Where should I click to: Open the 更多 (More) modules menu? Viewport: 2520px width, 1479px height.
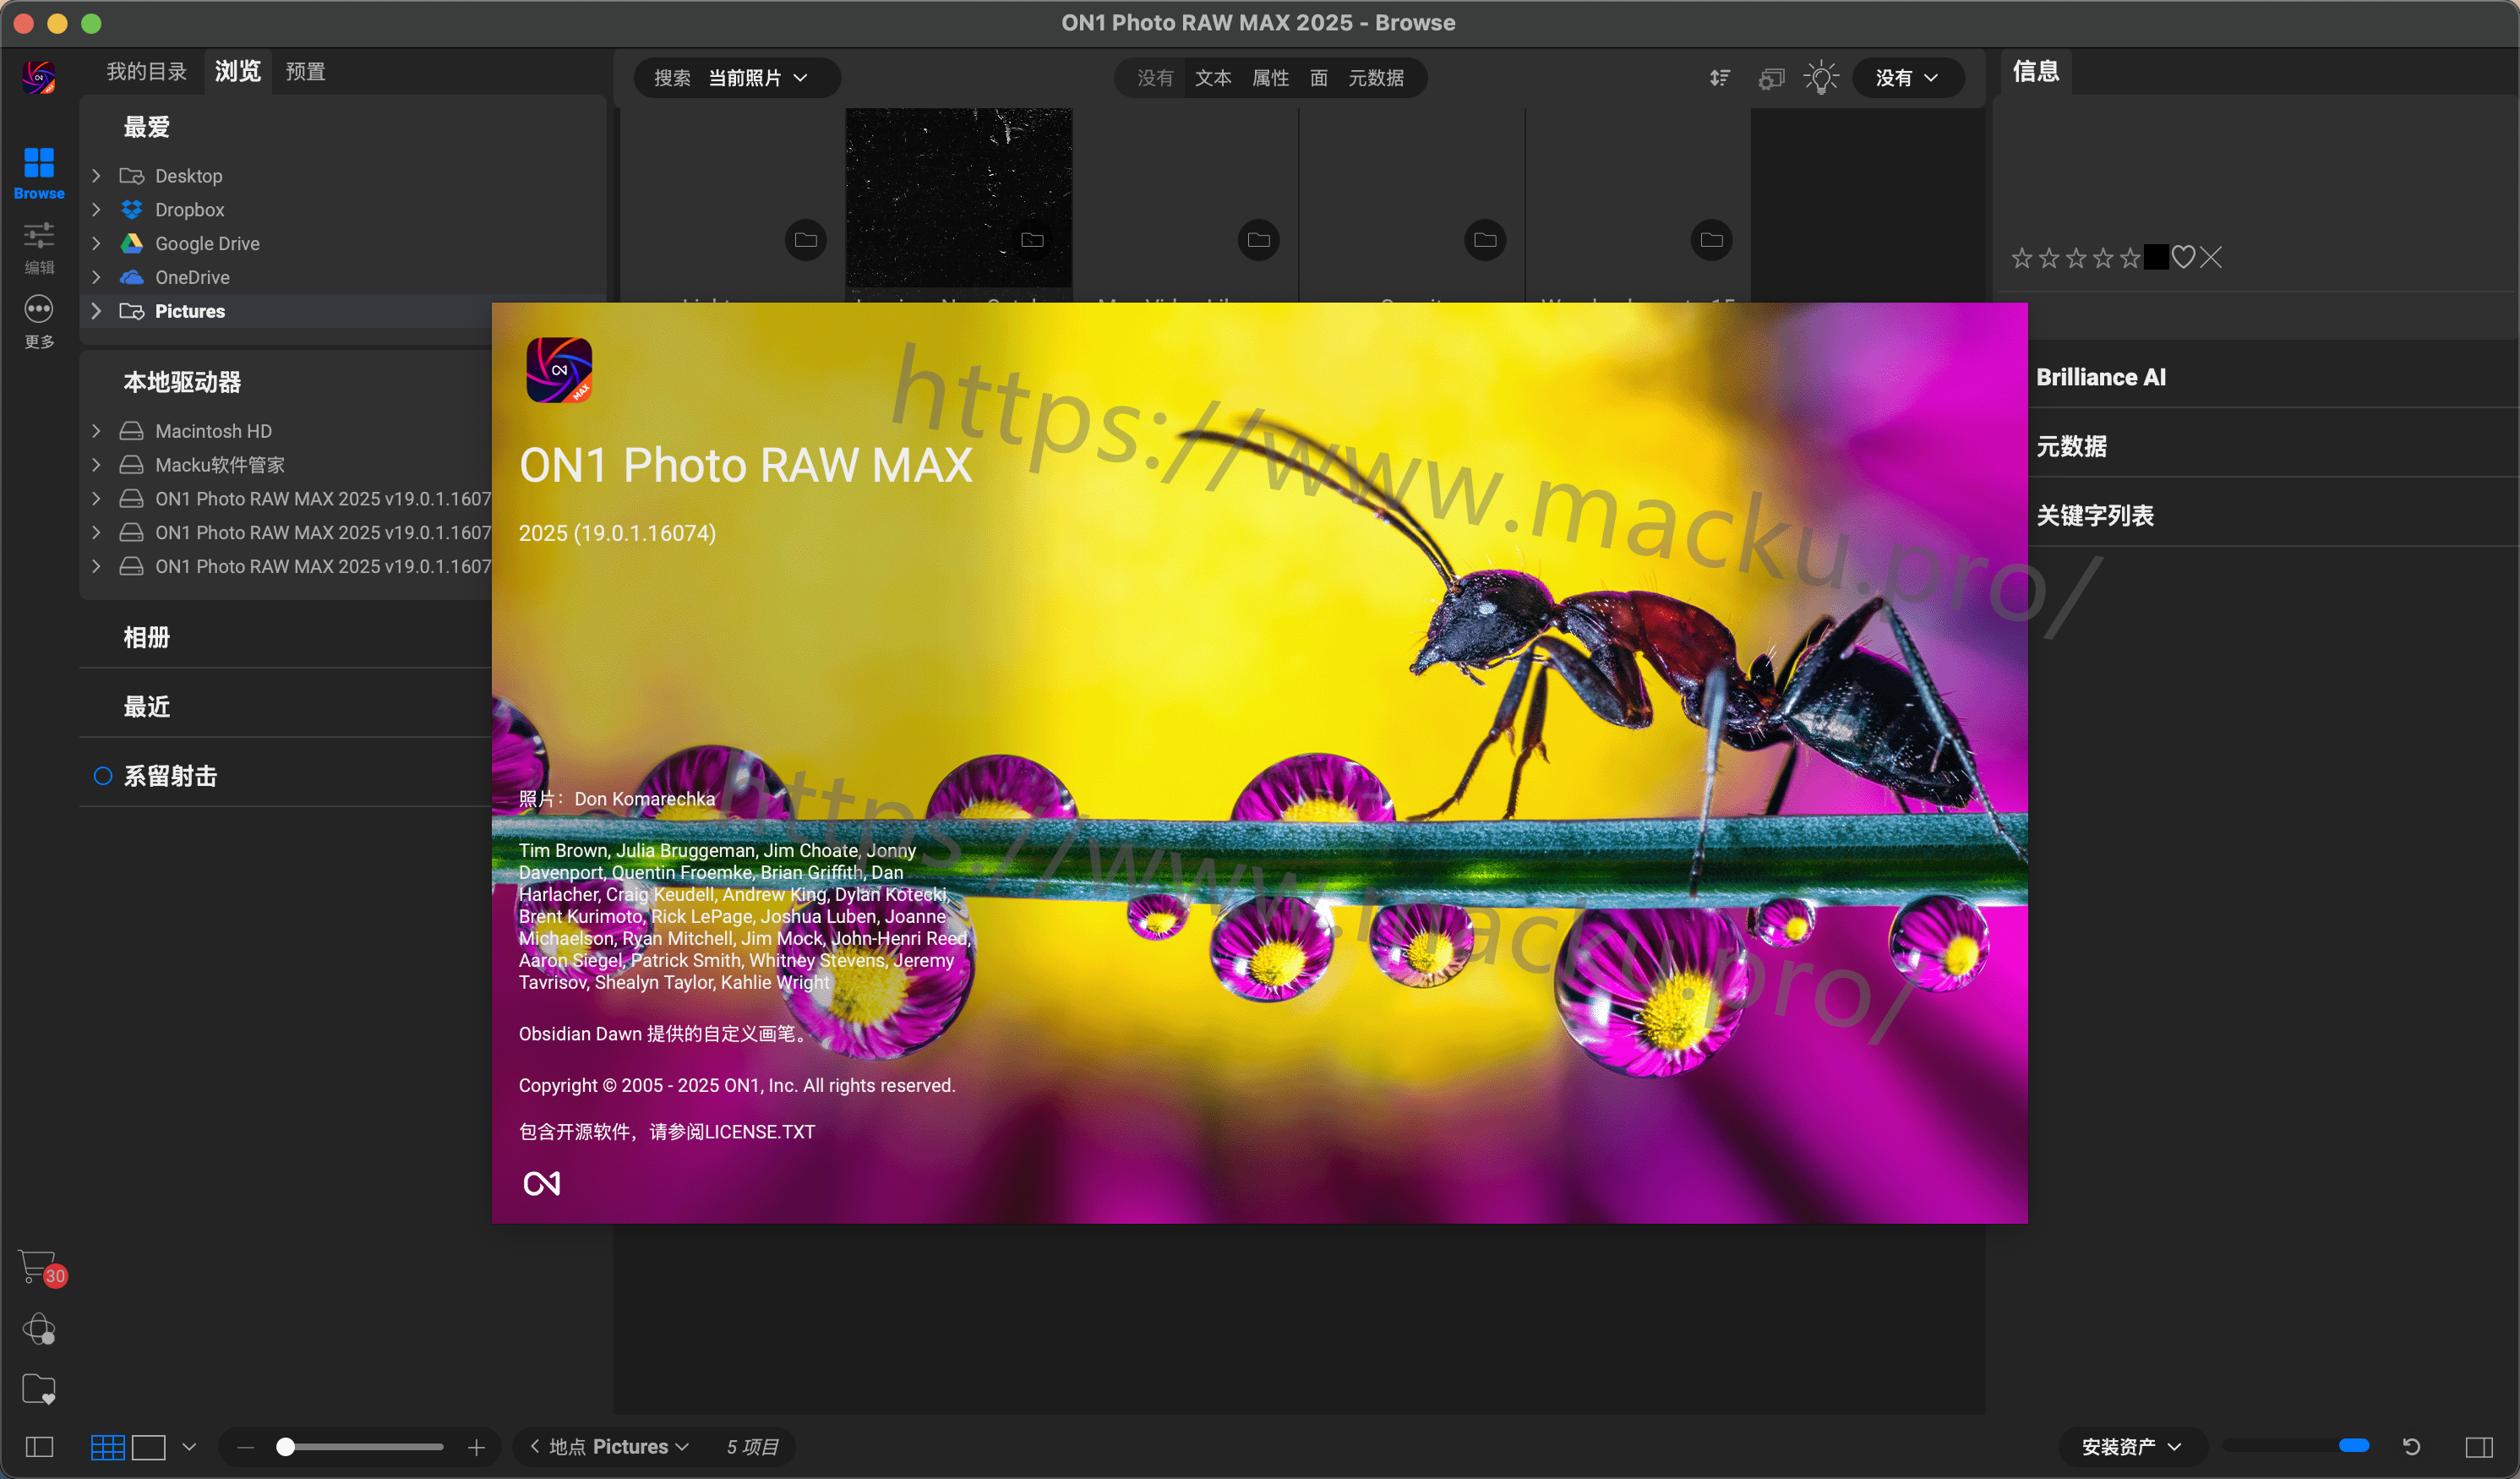[x=39, y=322]
